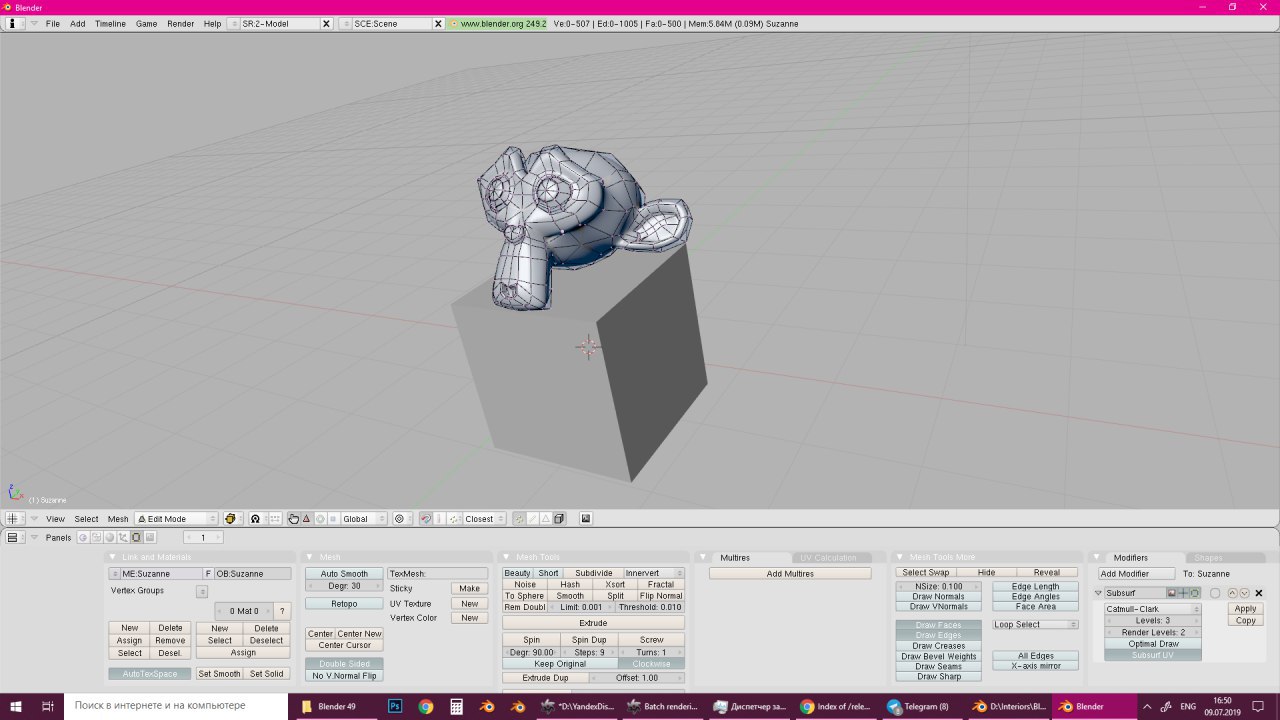Delete the SR:2-Model screen with X
1280x720 pixels.
pos(326,23)
